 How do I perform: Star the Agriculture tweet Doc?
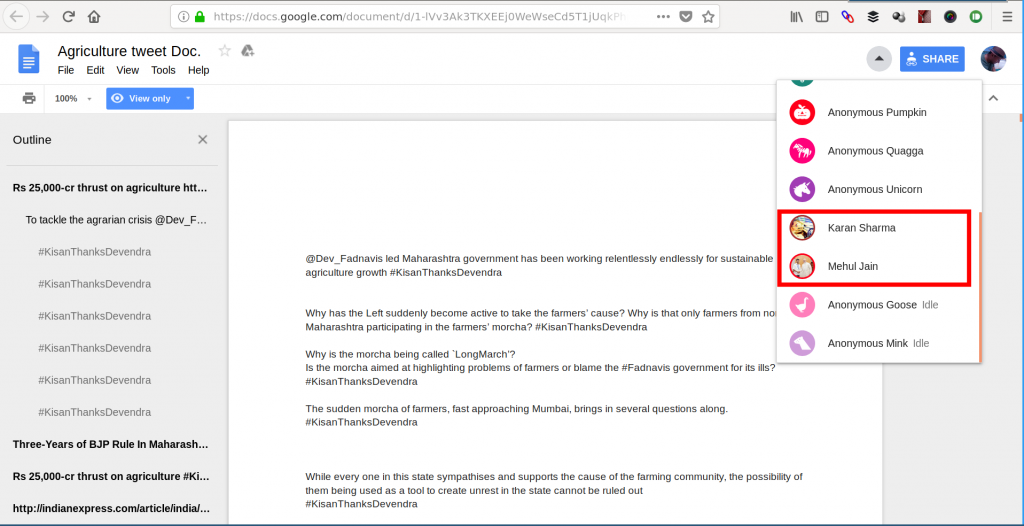pyautogui.click(x=225, y=51)
